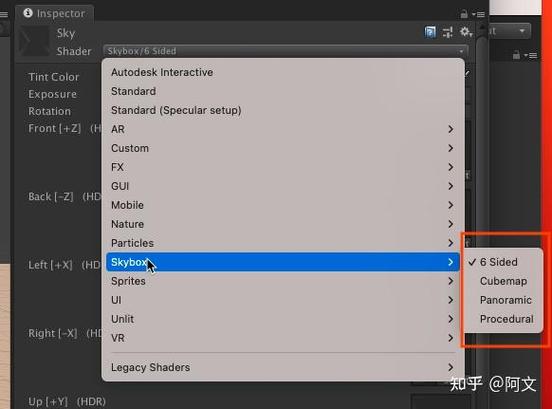
Task: Open the dropdown in the top-right toolbar
Action: coord(509,32)
